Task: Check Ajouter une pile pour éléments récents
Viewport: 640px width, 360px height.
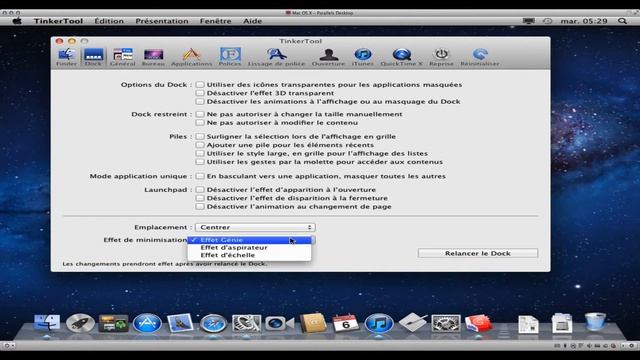Action: 200,145
